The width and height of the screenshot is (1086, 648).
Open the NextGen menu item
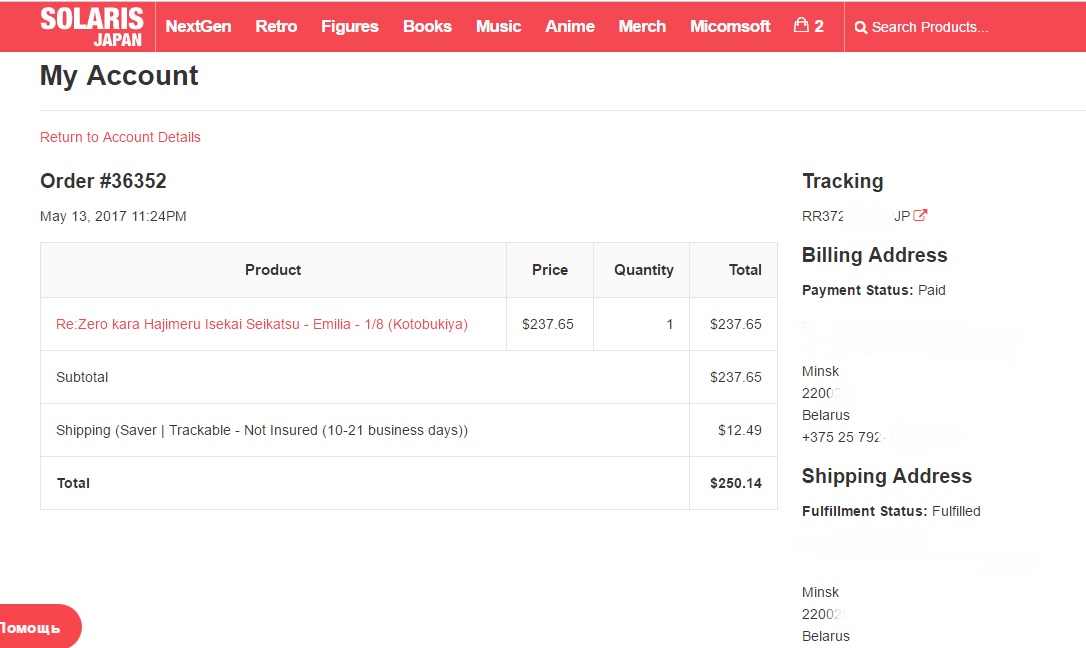point(198,27)
